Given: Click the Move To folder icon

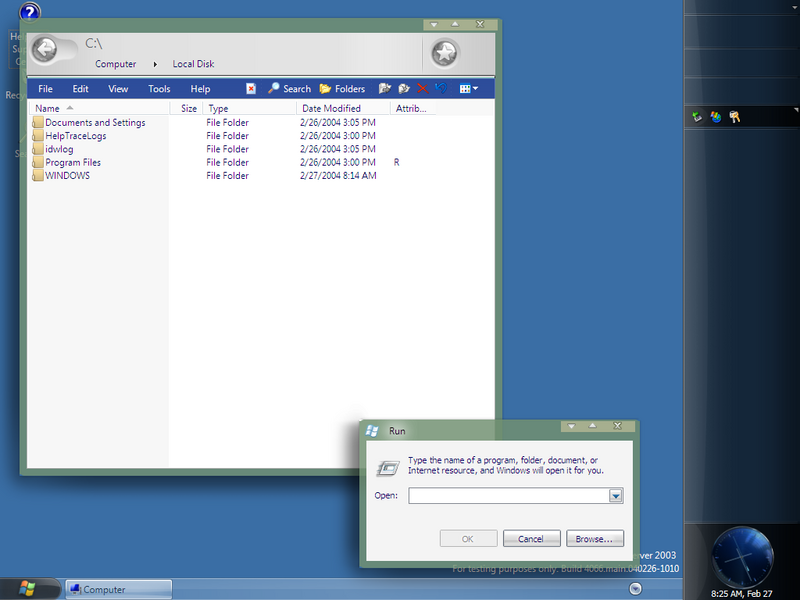Looking at the screenshot, I should coord(385,89).
